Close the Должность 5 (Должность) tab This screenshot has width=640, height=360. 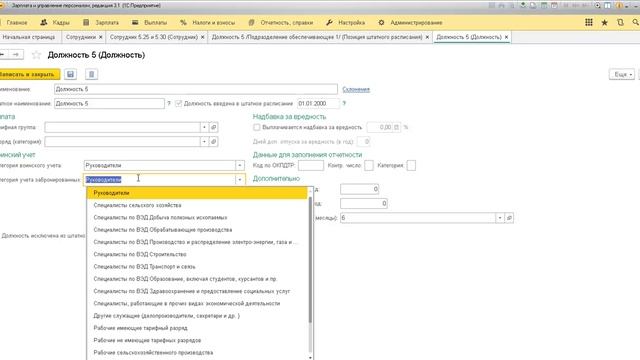pos(507,37)
